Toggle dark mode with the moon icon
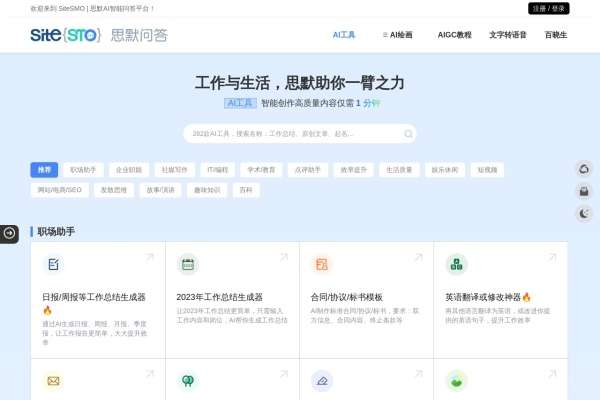The height and width of the screenshot is (400, 600). 584,212
